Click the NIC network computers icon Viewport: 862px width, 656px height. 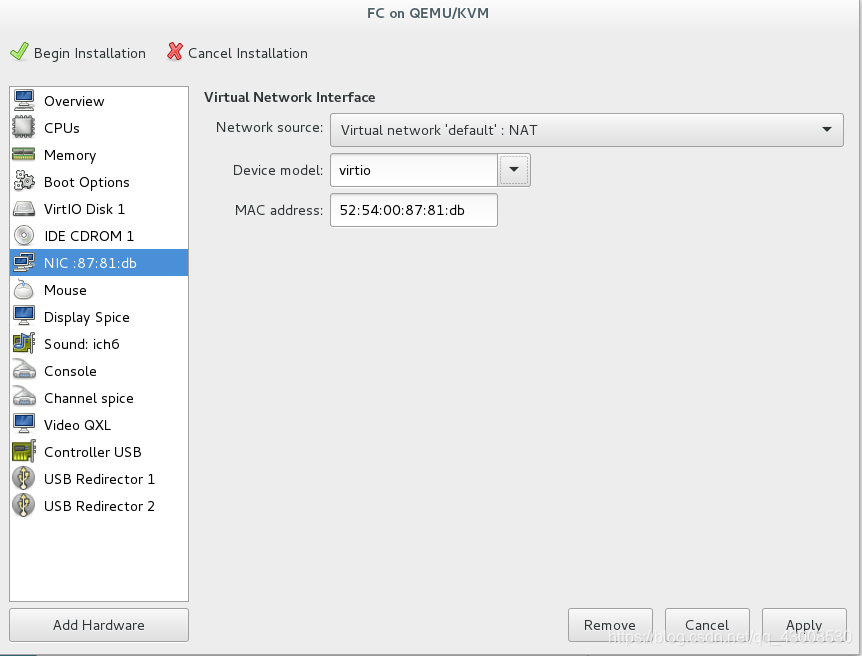[24, 262]
